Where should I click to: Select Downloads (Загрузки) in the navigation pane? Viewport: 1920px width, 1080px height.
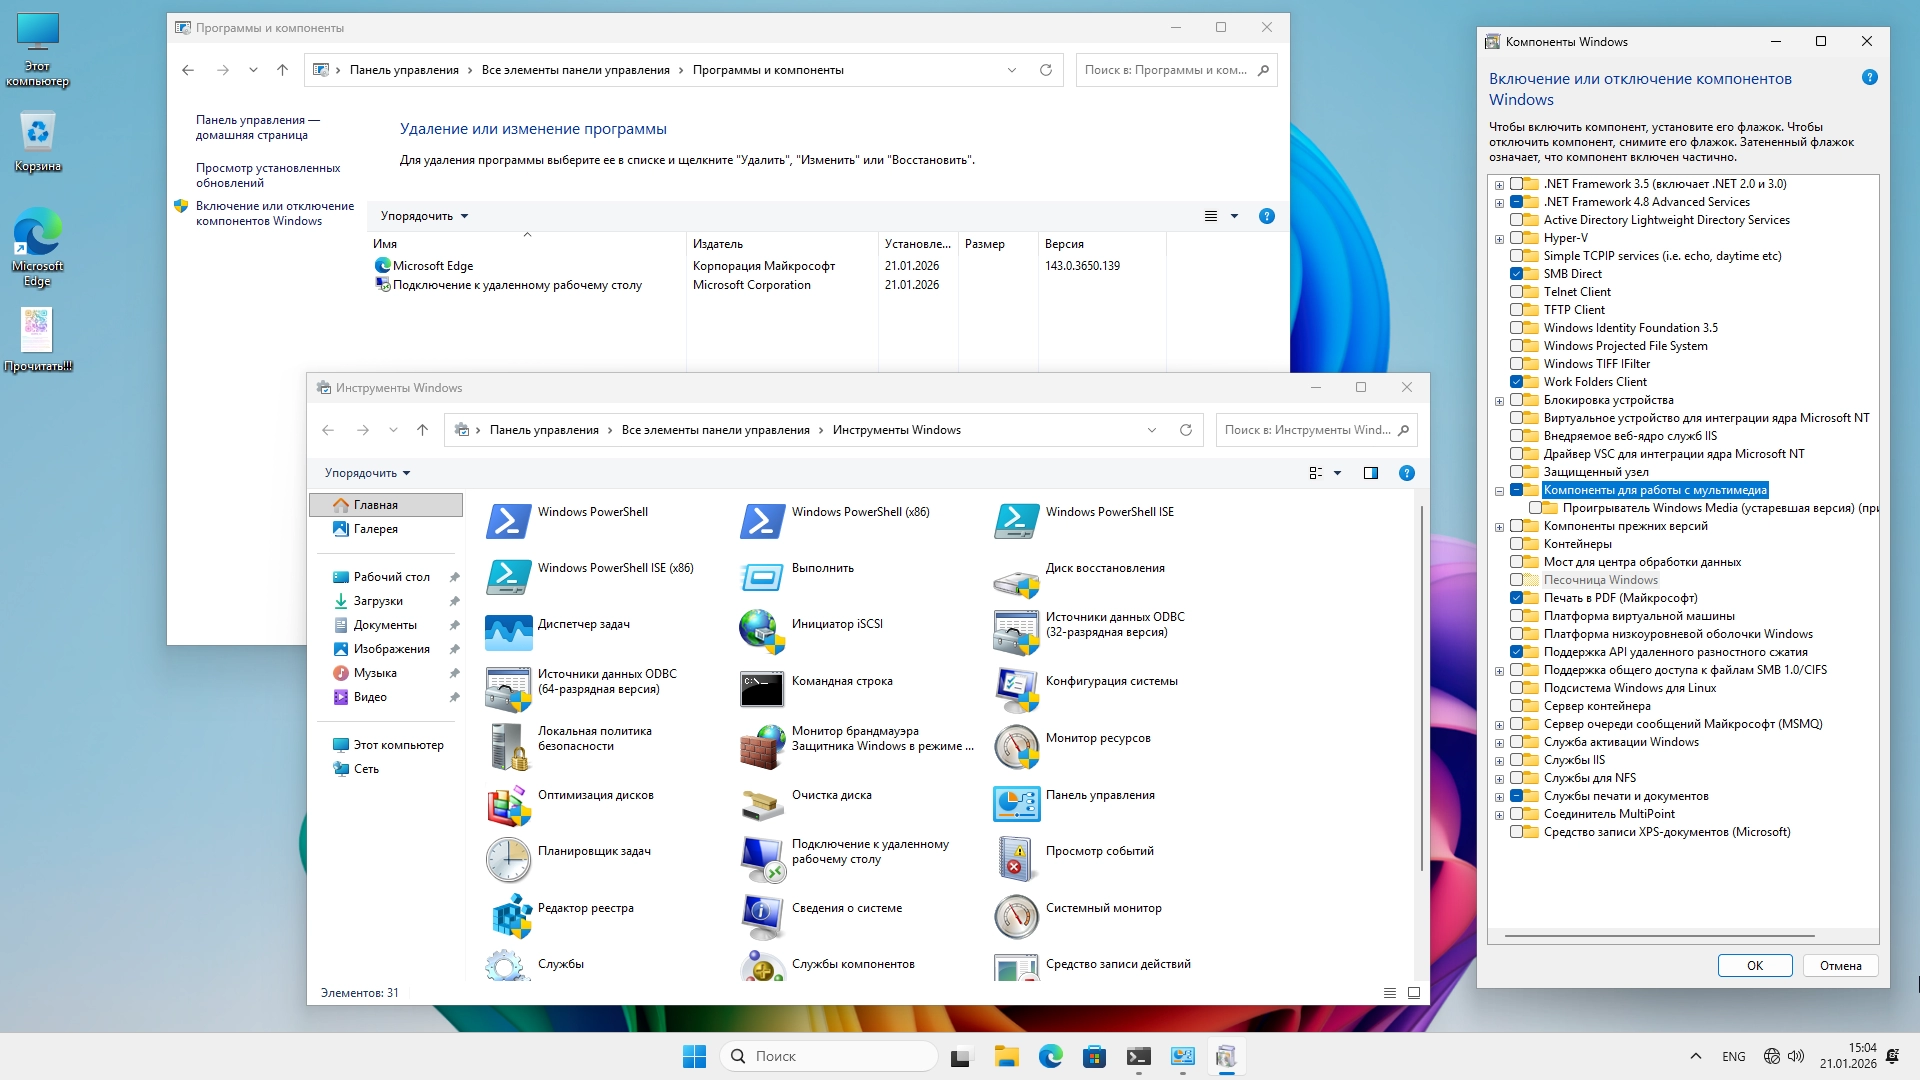pos(378,601)
